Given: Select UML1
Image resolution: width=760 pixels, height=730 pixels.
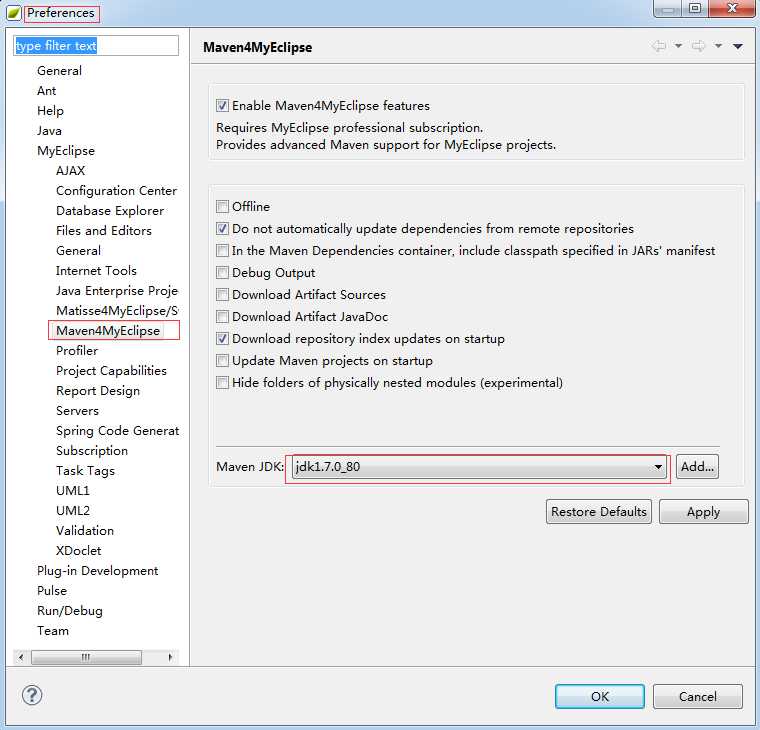Looking at the screenshot, I should 73,491.
